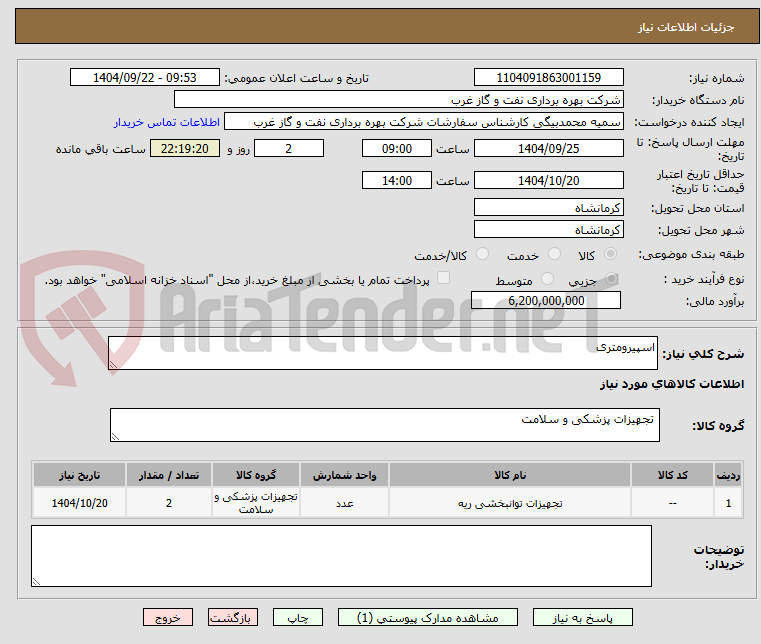The width and height of the screenshot is (761, 644).
Task: Click the goods group textarea تجهیزات پزشکی و سلامت
Action: 385,425
